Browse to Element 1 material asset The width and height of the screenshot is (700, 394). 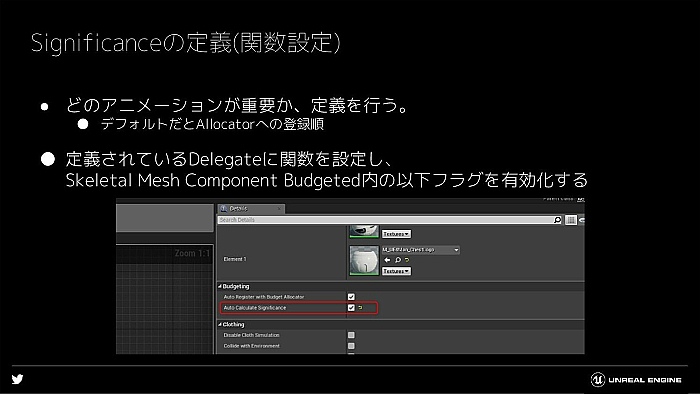click(397, 260)
